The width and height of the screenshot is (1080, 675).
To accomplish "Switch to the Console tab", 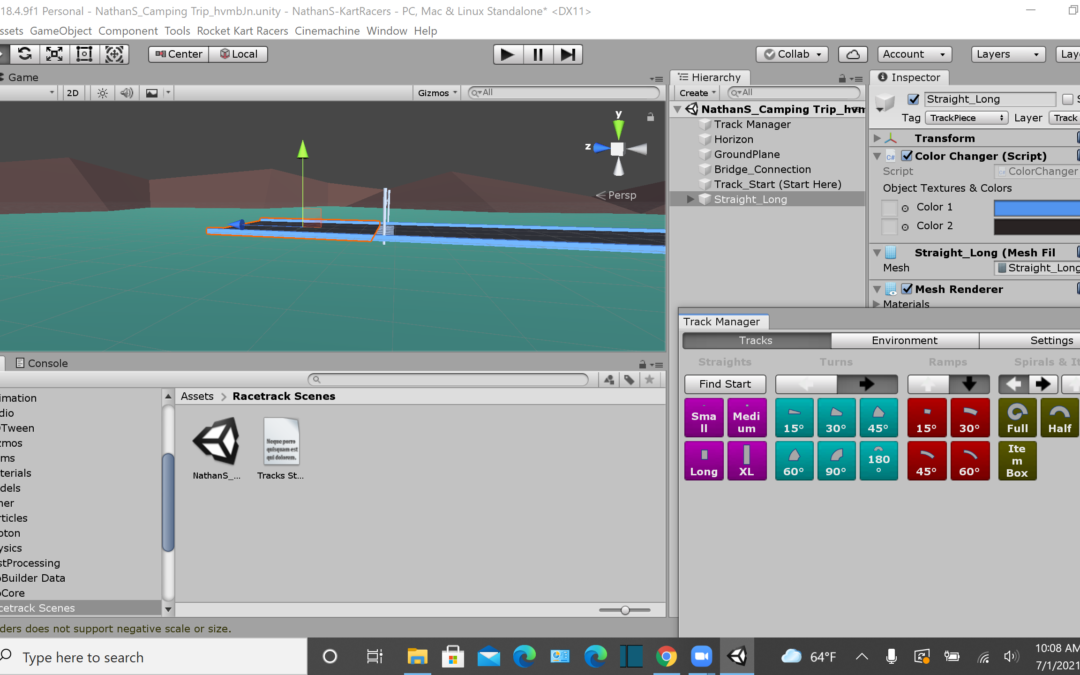I will (41, 363).
